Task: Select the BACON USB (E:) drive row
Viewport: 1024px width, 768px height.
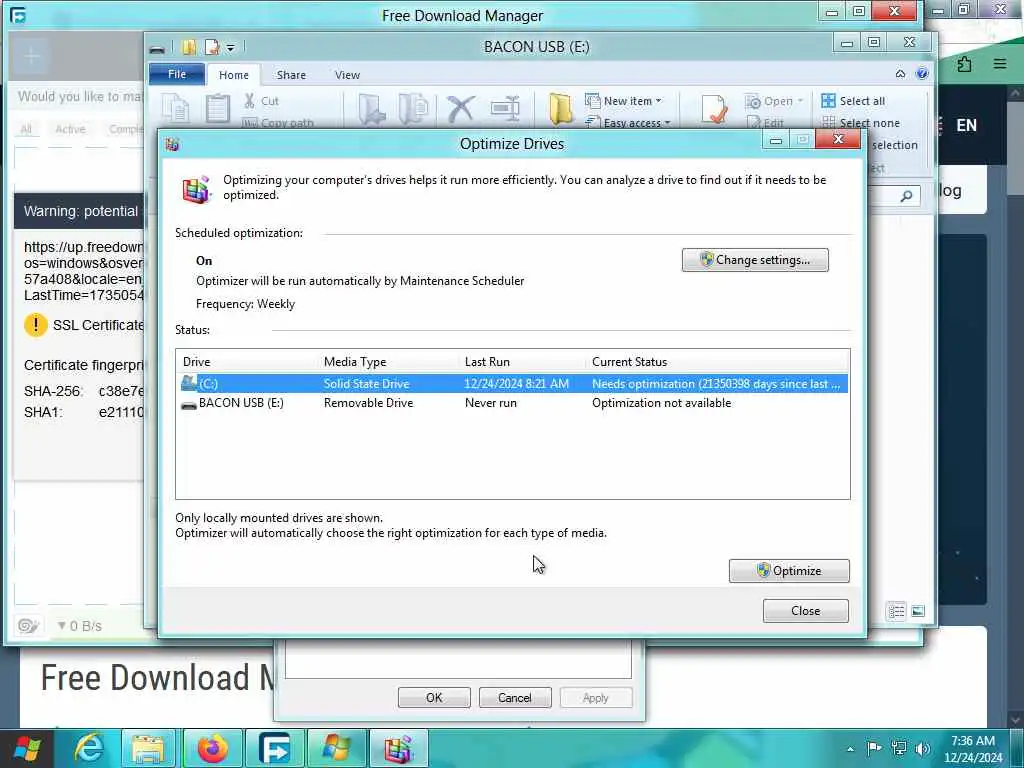Action: click(513, 403)
